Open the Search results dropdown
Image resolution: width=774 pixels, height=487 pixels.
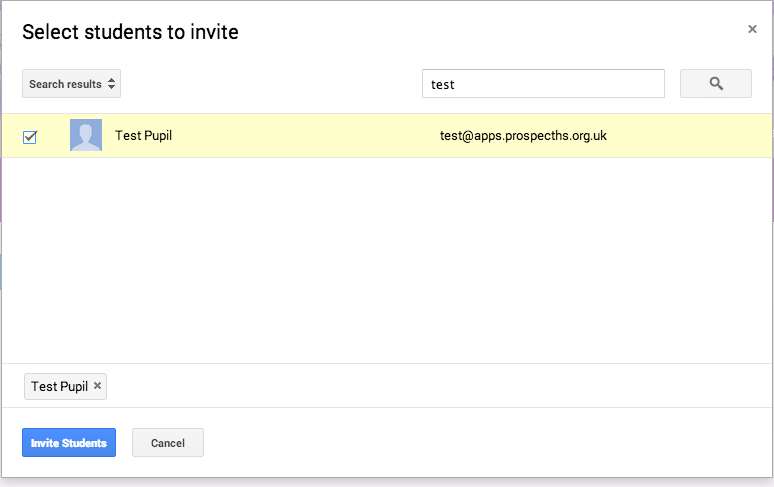point(71,84)
